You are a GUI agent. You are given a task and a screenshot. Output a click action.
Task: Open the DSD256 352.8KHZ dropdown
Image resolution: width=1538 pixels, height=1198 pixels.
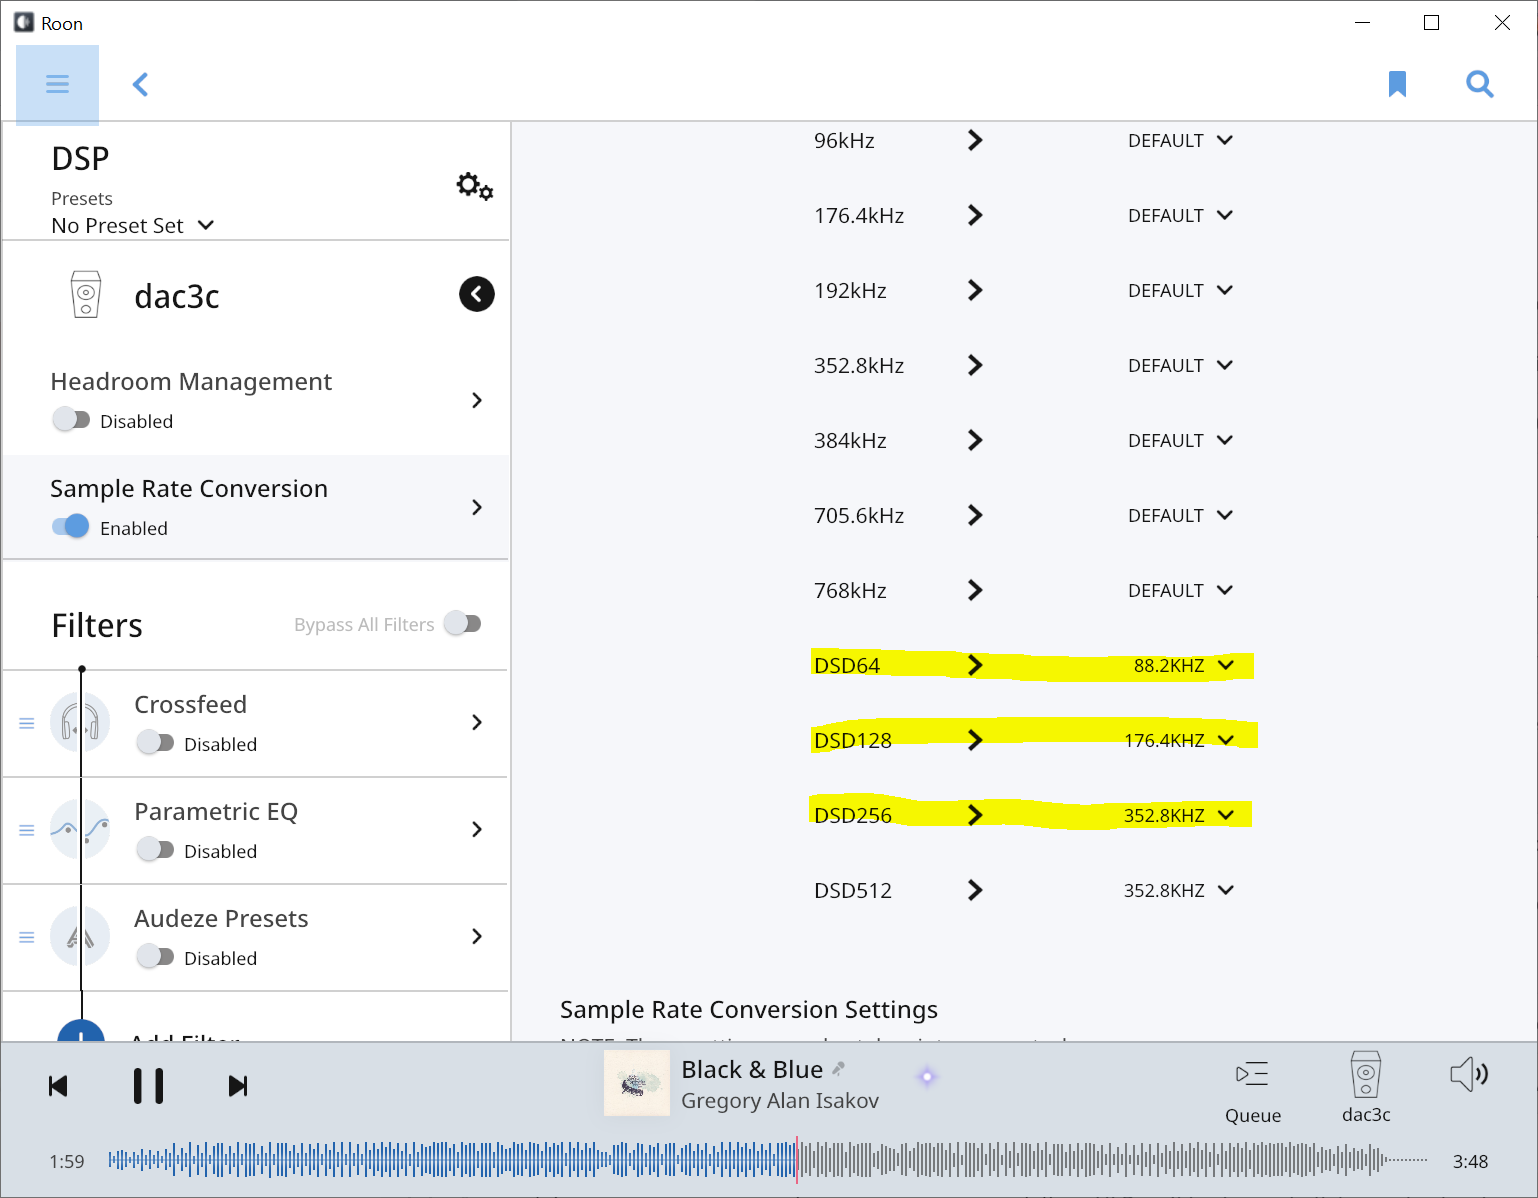(1179, 816)
